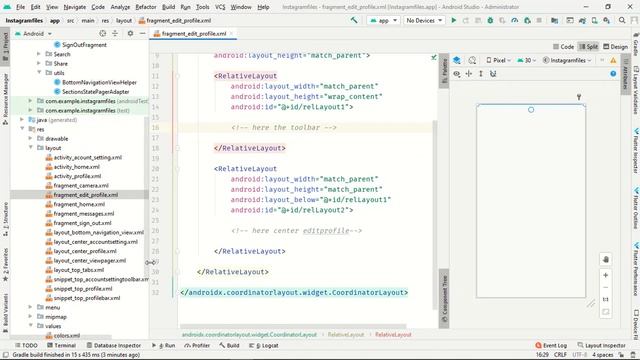
Task: Click CoordinatorLayout breadcrumb below the editor
Action: point(249,334)
